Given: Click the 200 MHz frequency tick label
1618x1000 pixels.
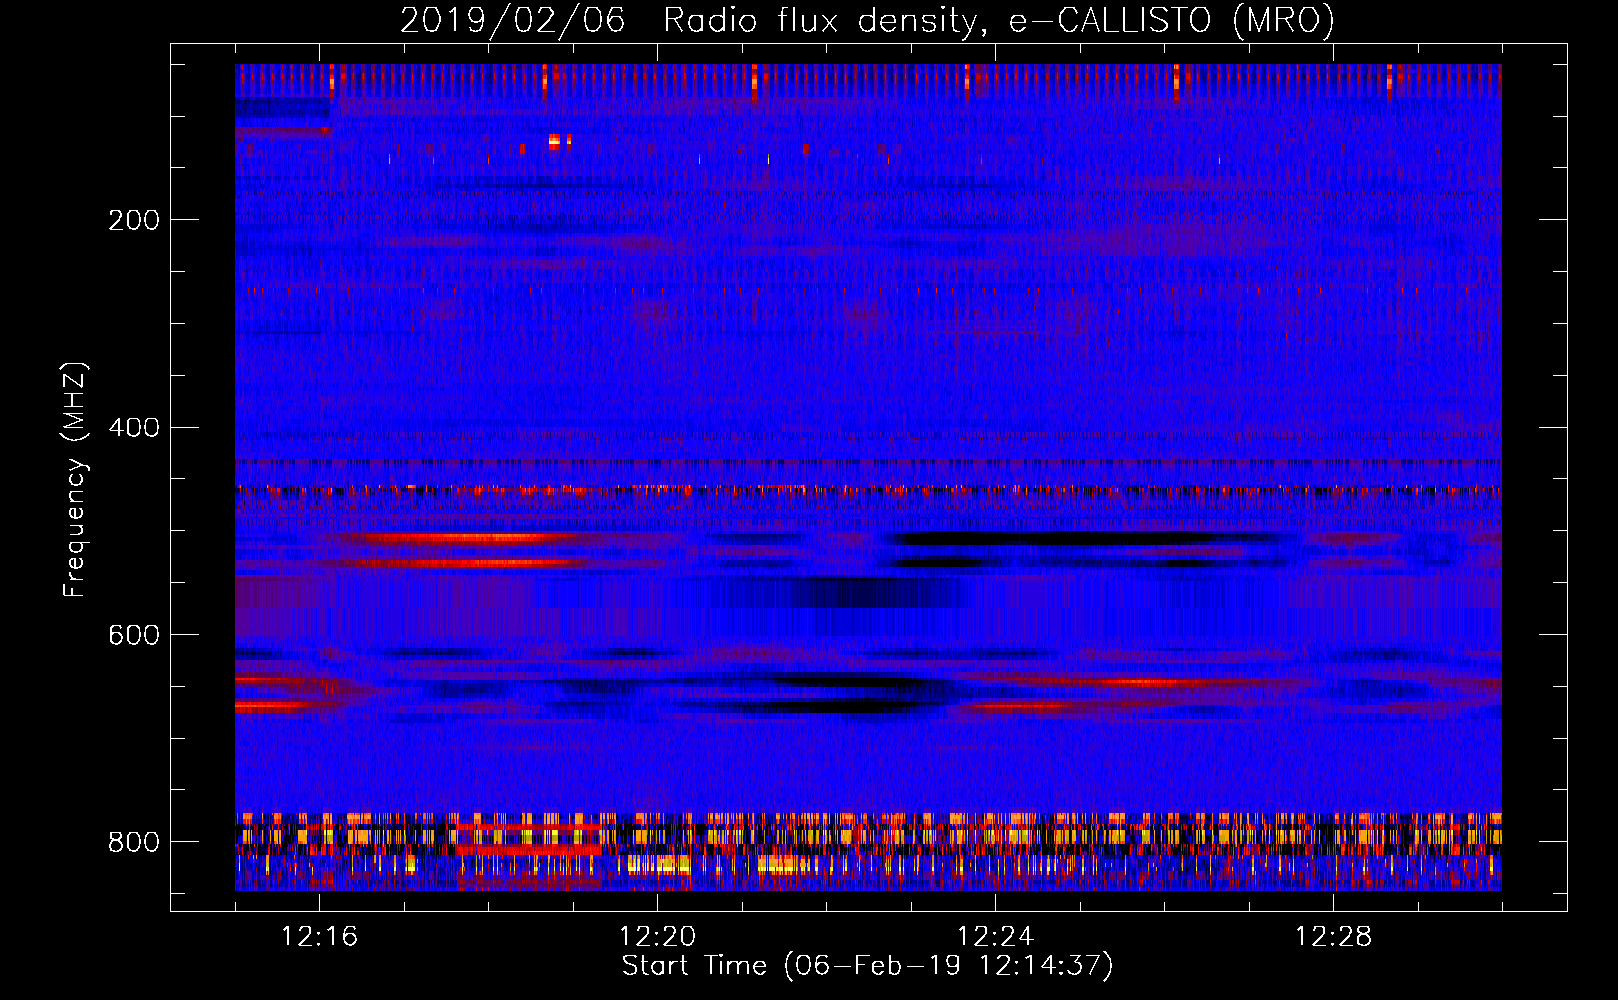Looking at the screenshot, I should 134,221.
